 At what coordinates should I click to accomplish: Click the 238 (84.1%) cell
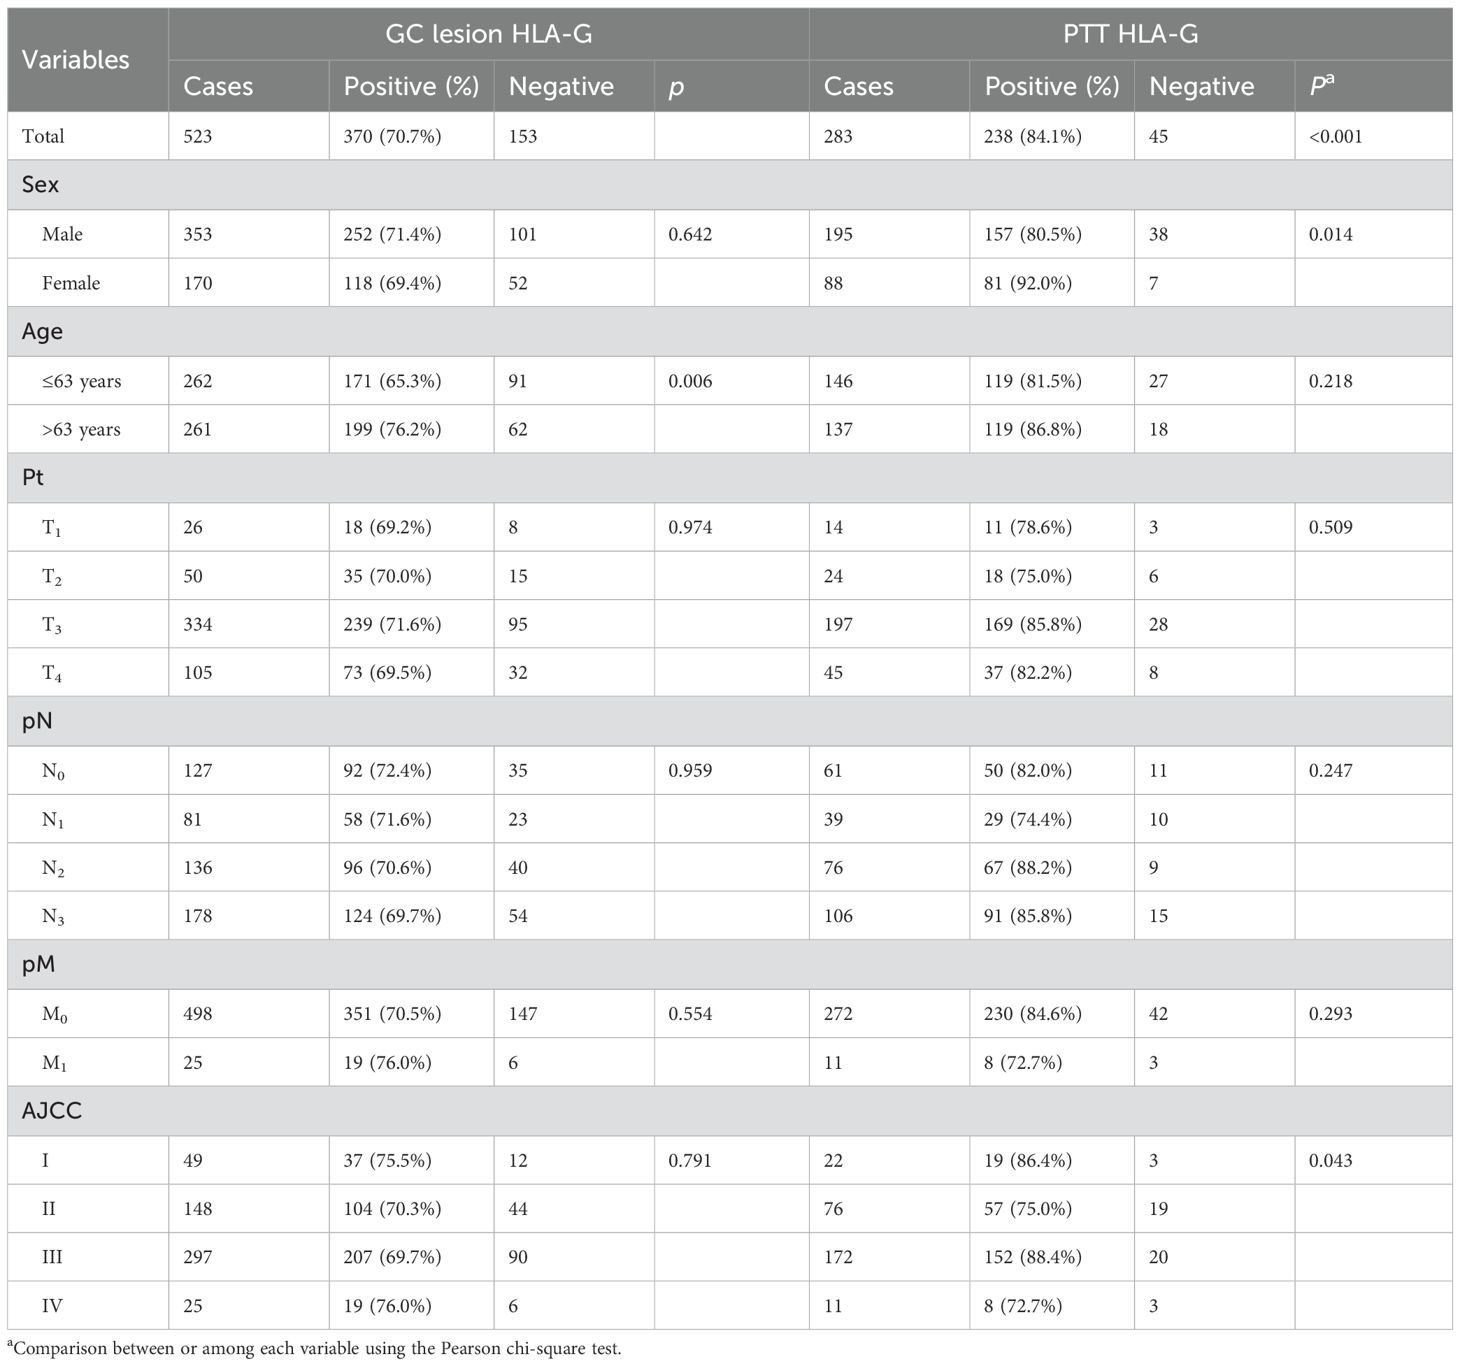[1032, 136]
